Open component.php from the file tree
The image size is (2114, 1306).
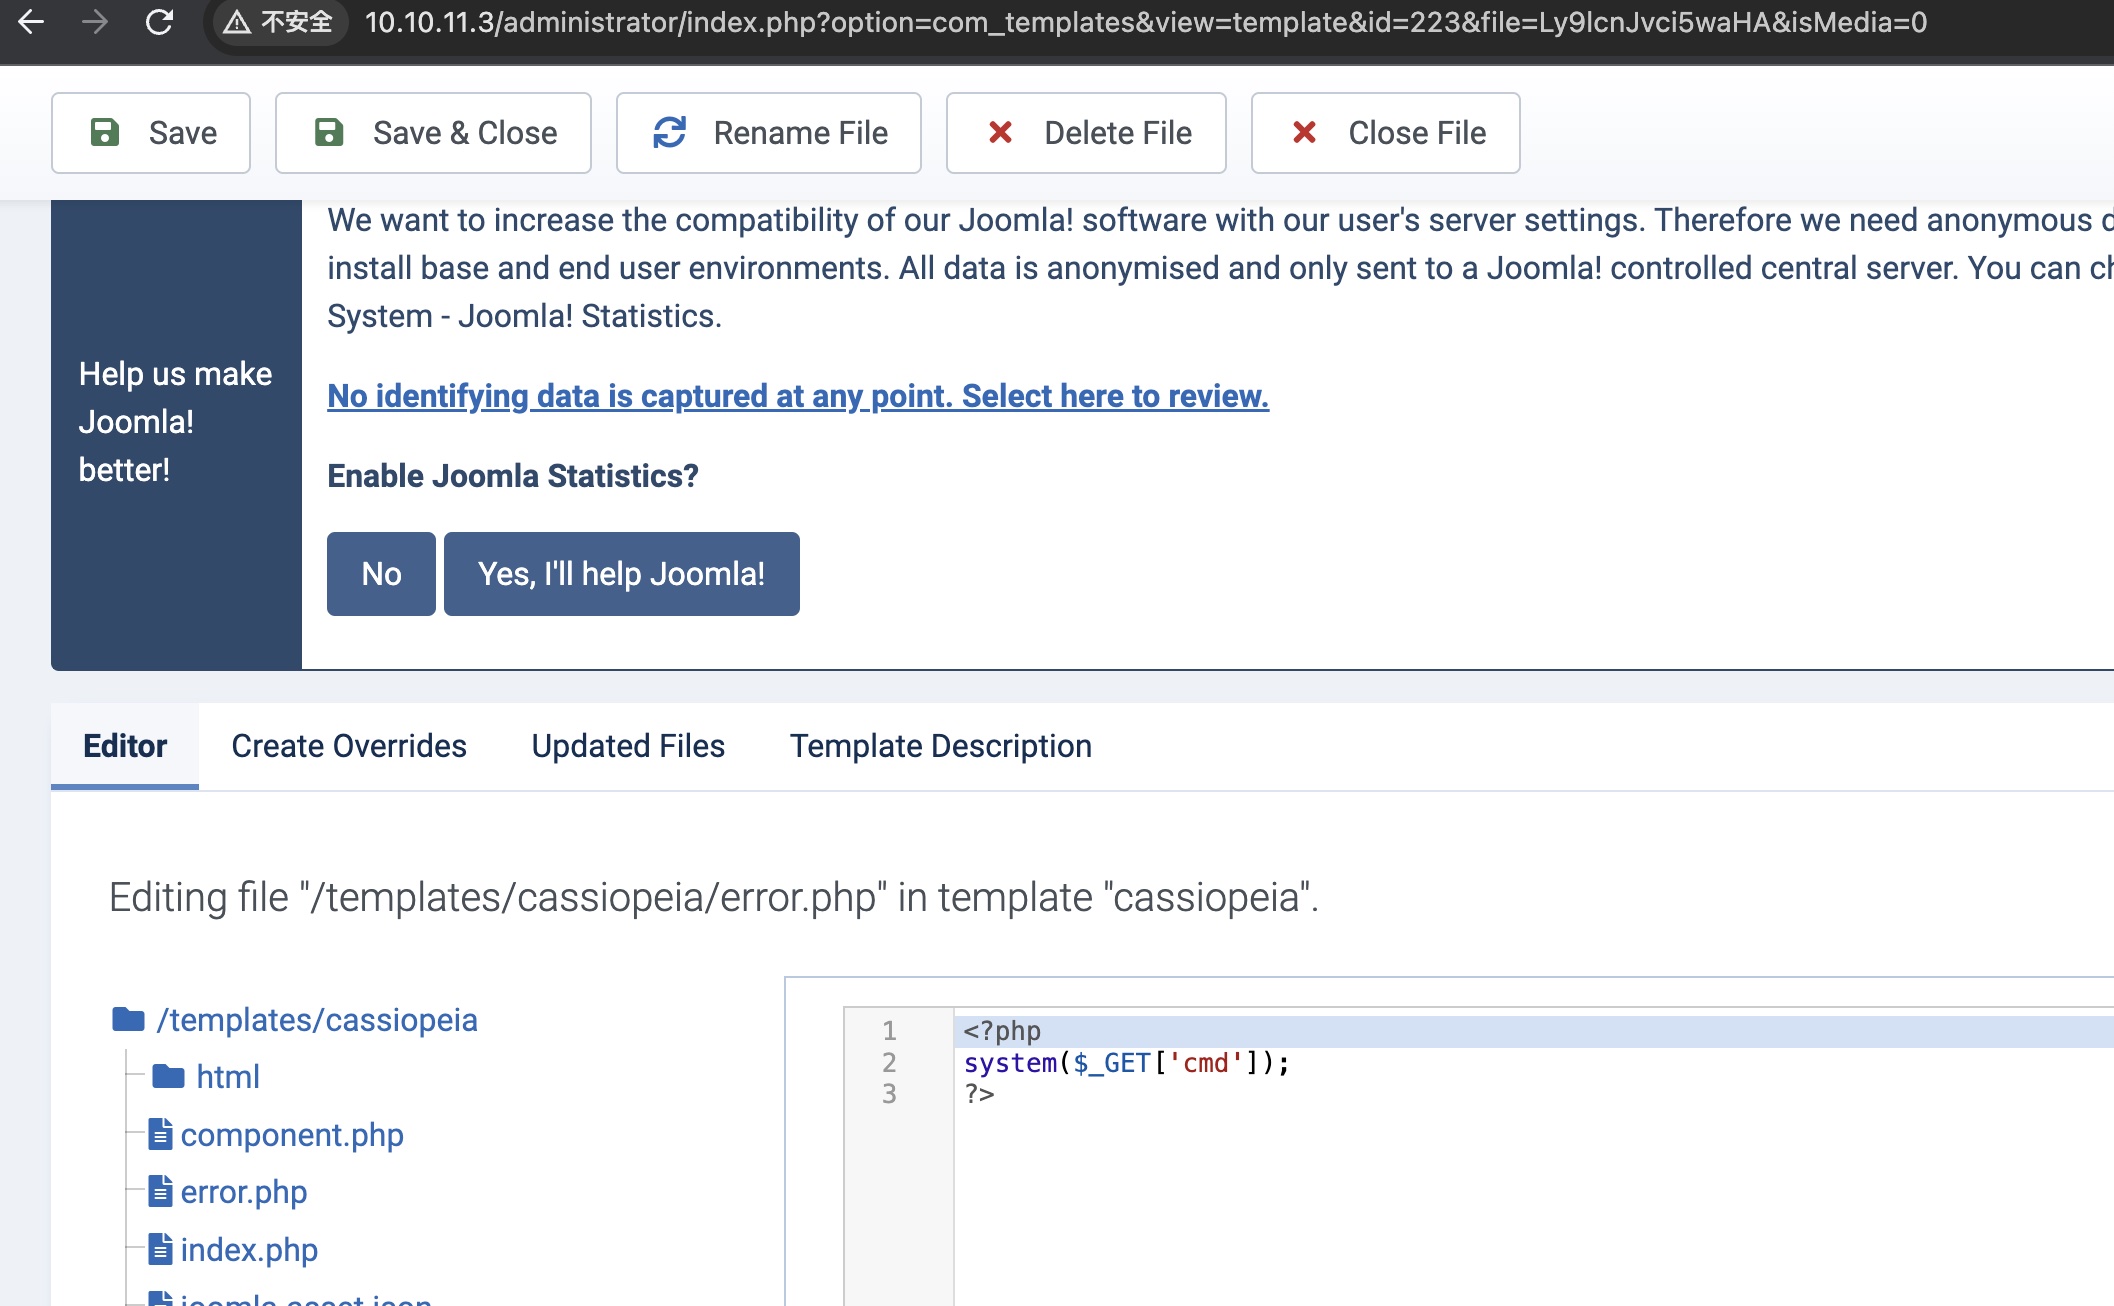291,1135
